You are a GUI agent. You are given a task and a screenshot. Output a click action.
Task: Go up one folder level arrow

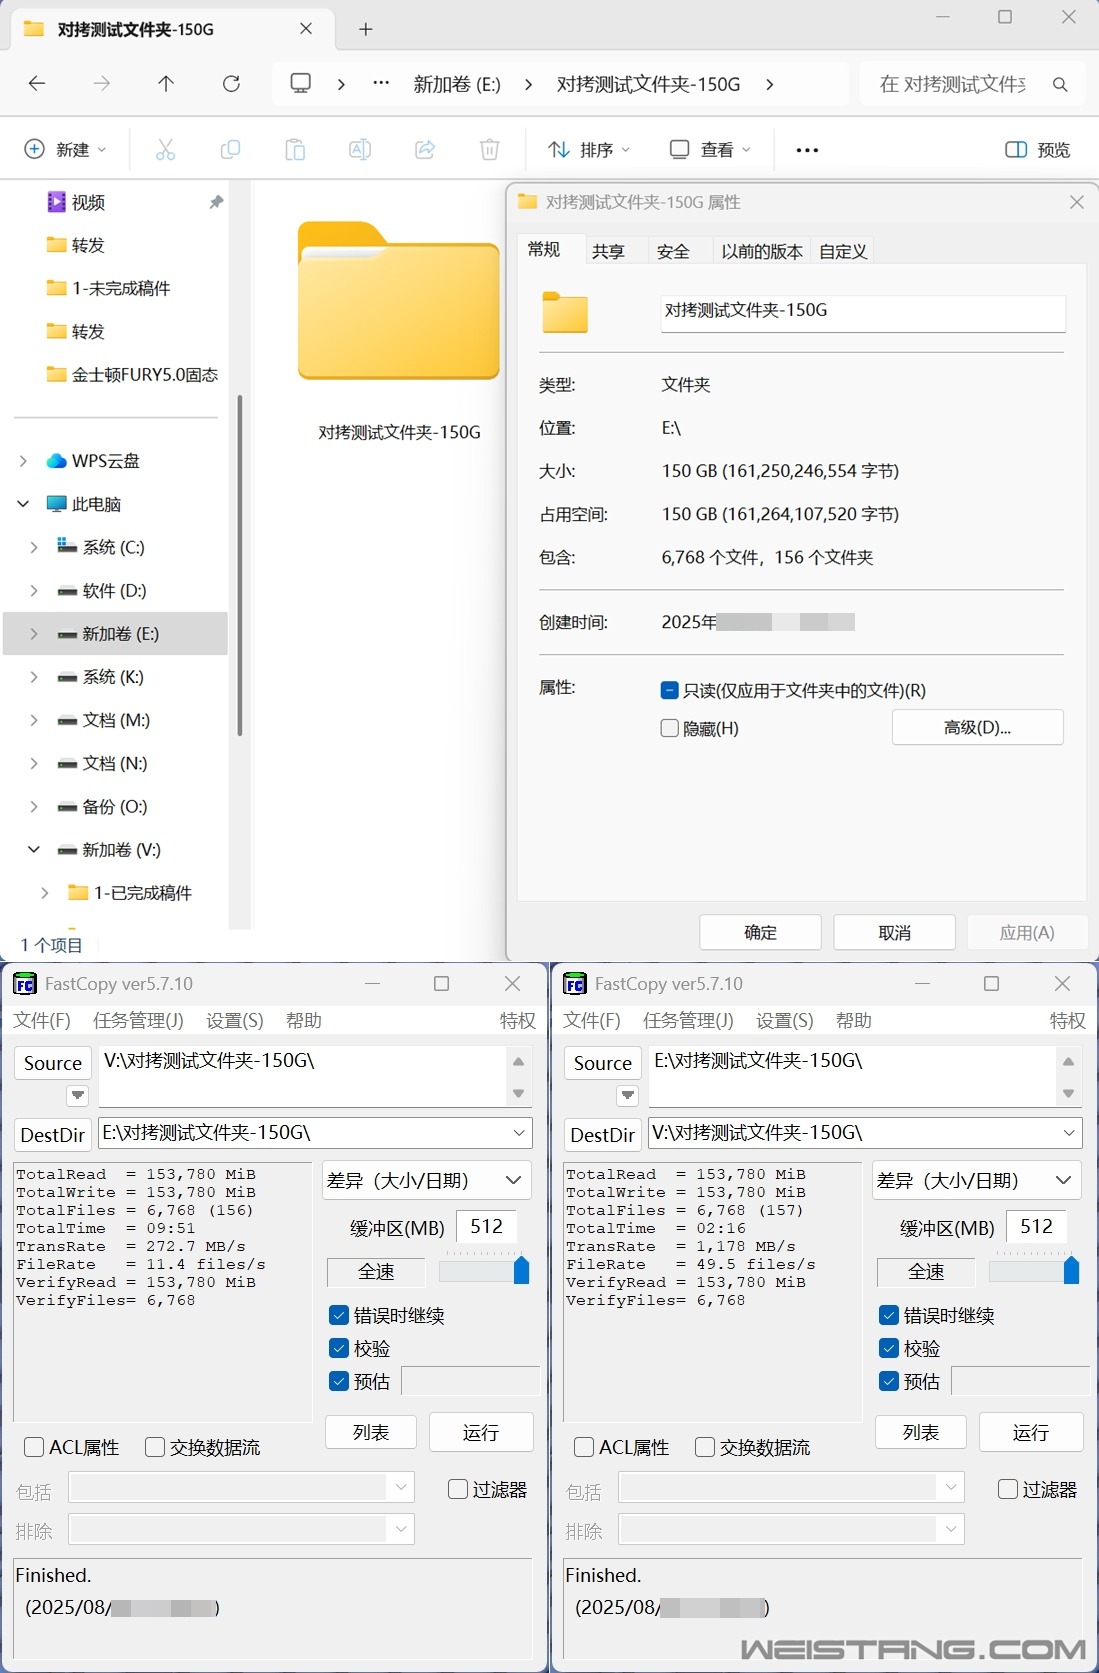pos(166,84)
